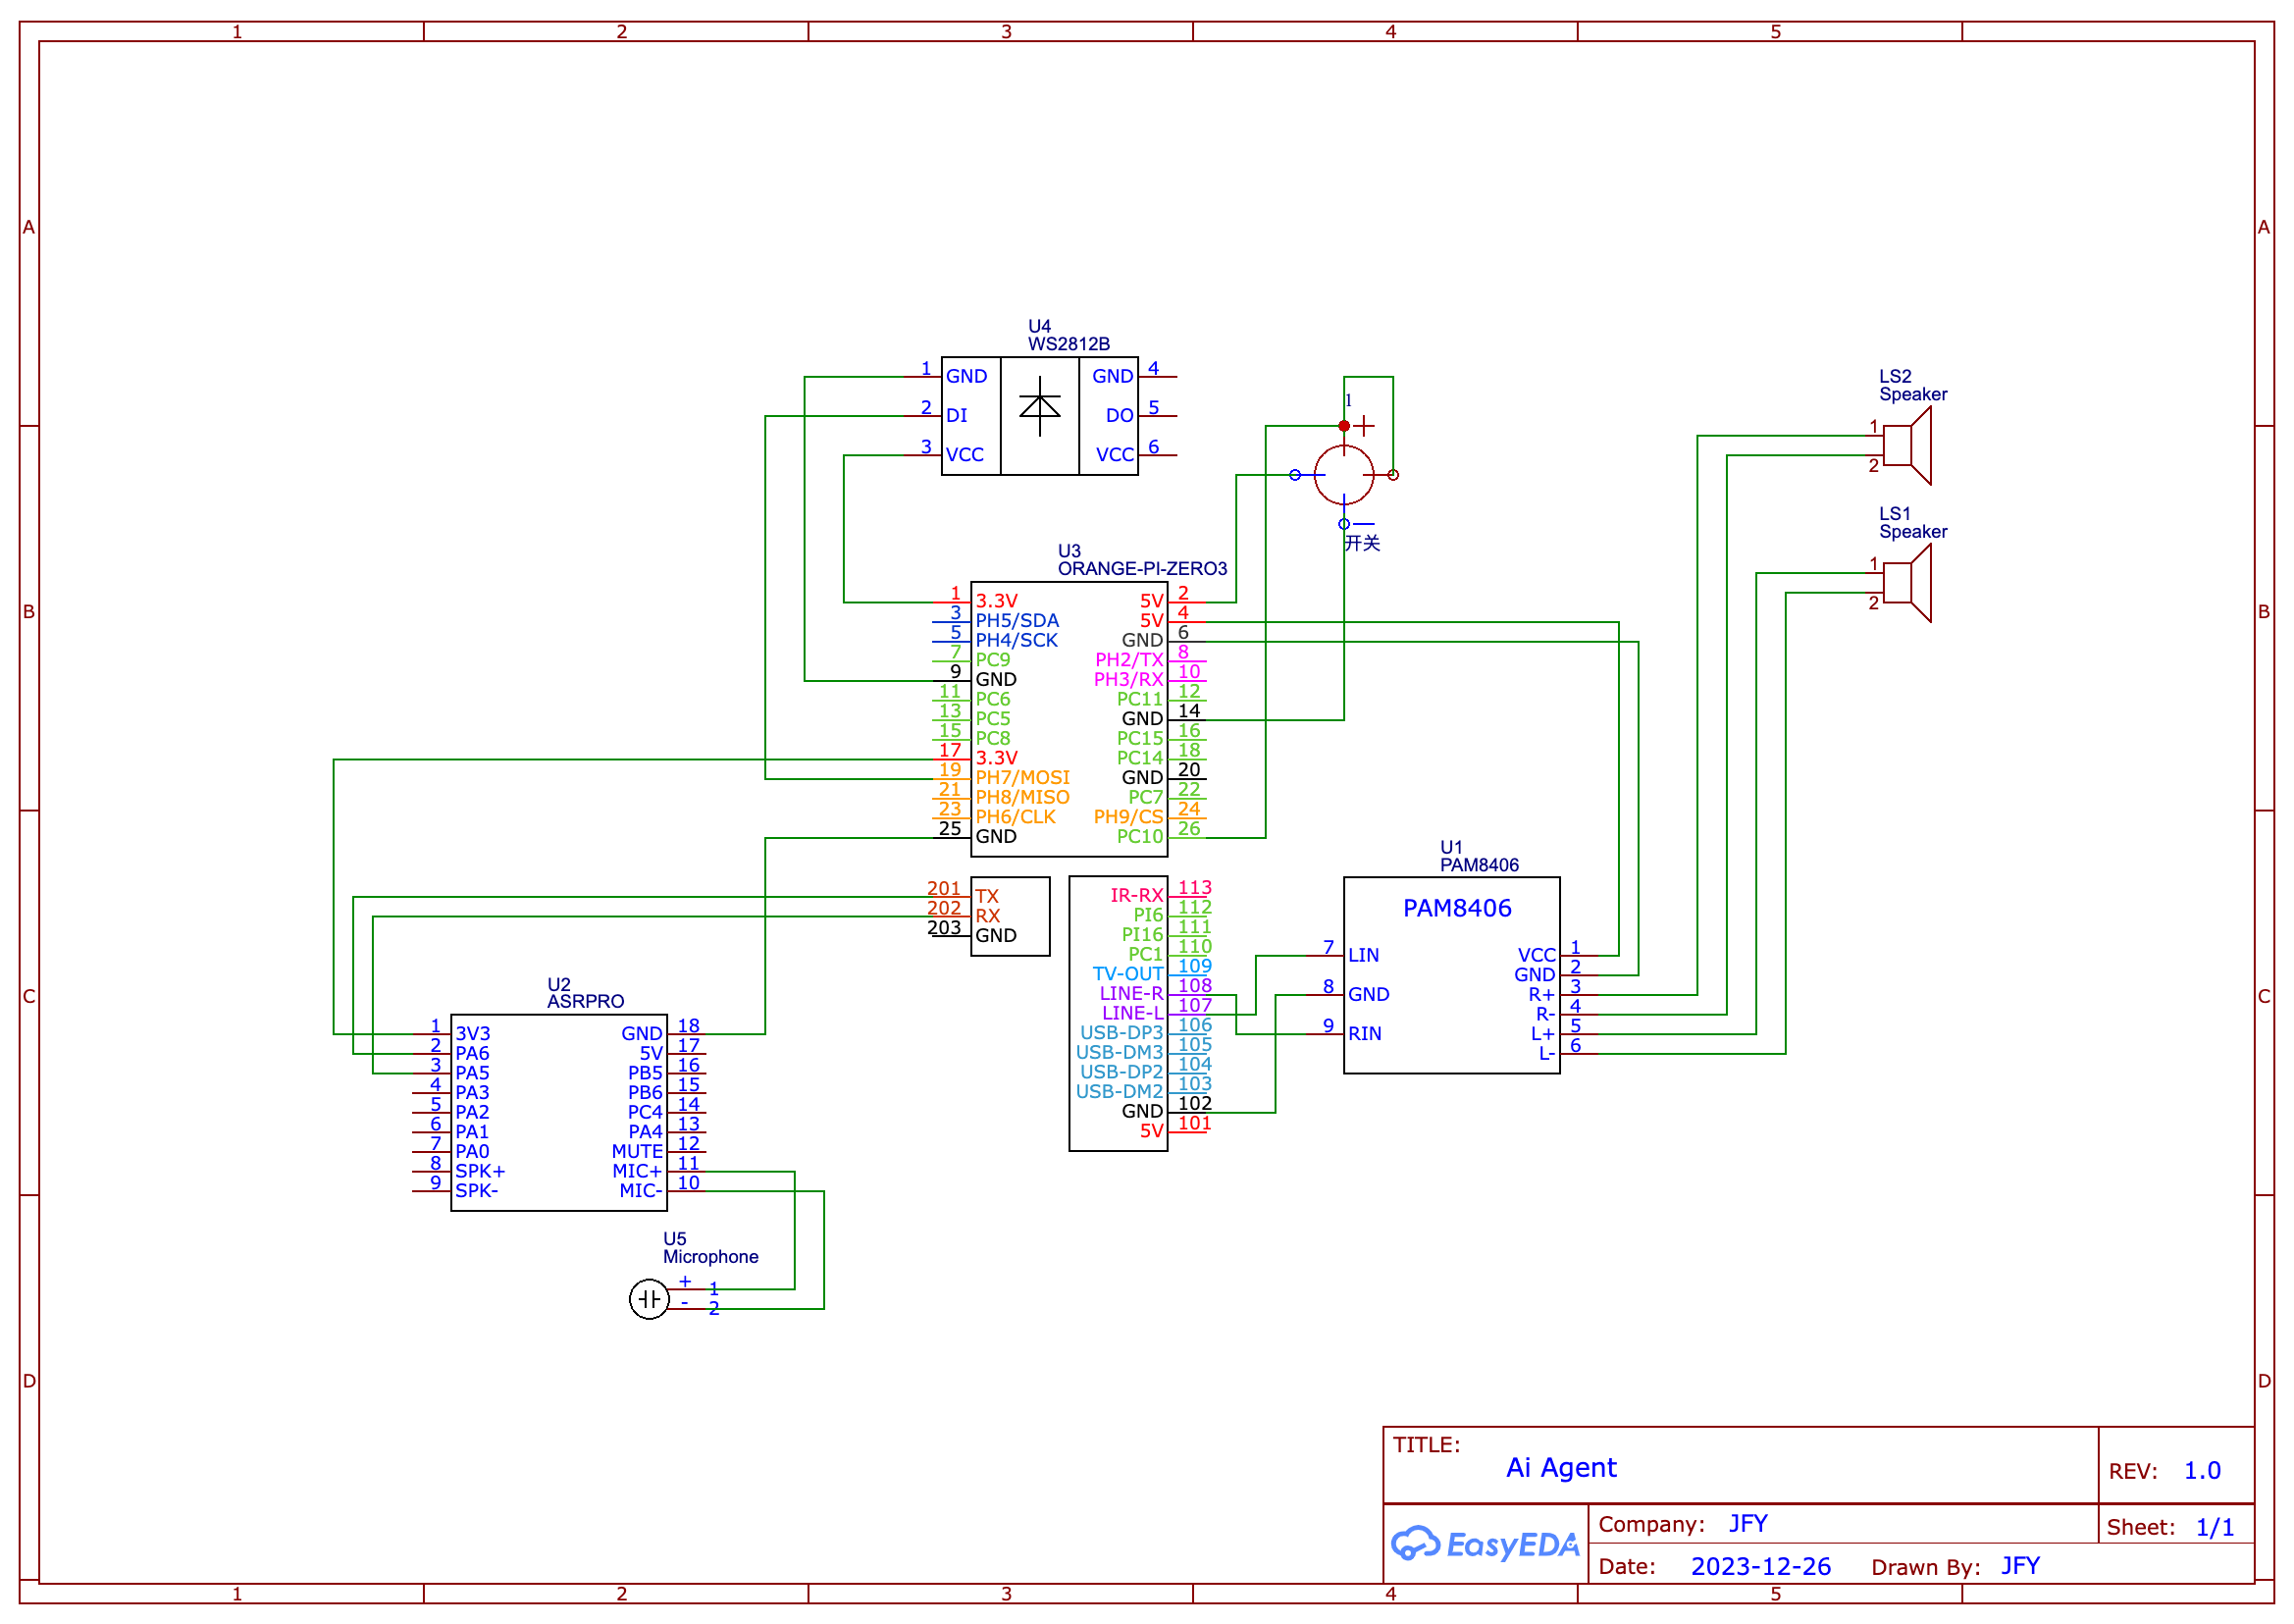The height and width of the screenshot is (1624, 2294).
Task: Select the U5 Microphone label
Action: 710,1248
